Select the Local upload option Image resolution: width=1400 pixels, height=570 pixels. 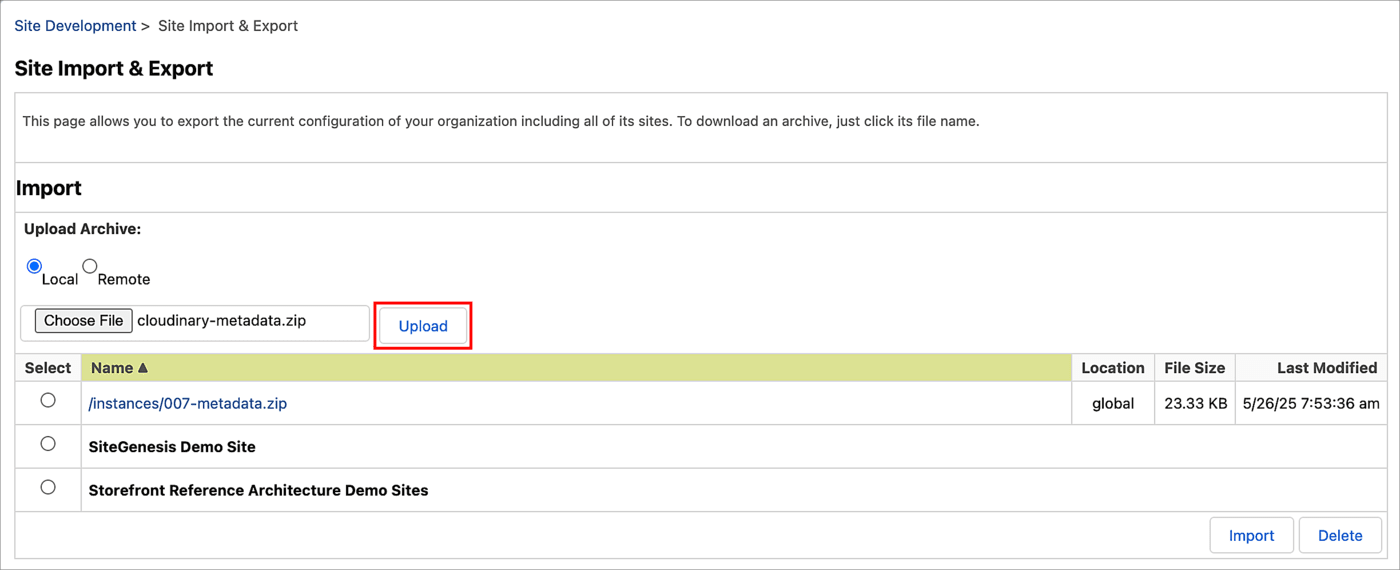(34, 266)
